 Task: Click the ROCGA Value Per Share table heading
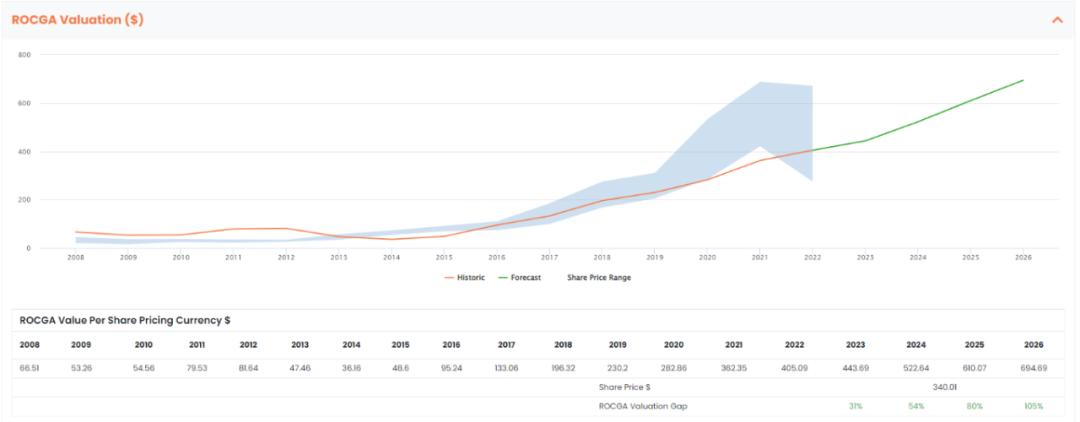(125, 320)
